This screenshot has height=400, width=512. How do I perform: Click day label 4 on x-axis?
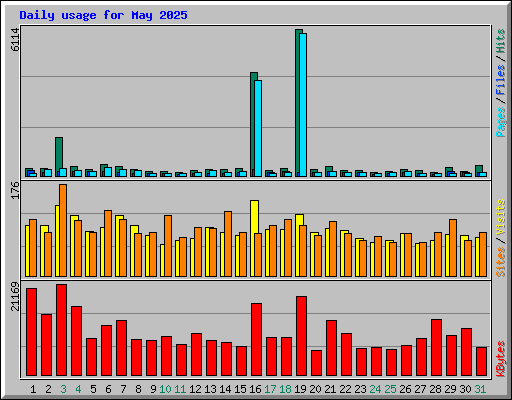[x=78, y=389]
